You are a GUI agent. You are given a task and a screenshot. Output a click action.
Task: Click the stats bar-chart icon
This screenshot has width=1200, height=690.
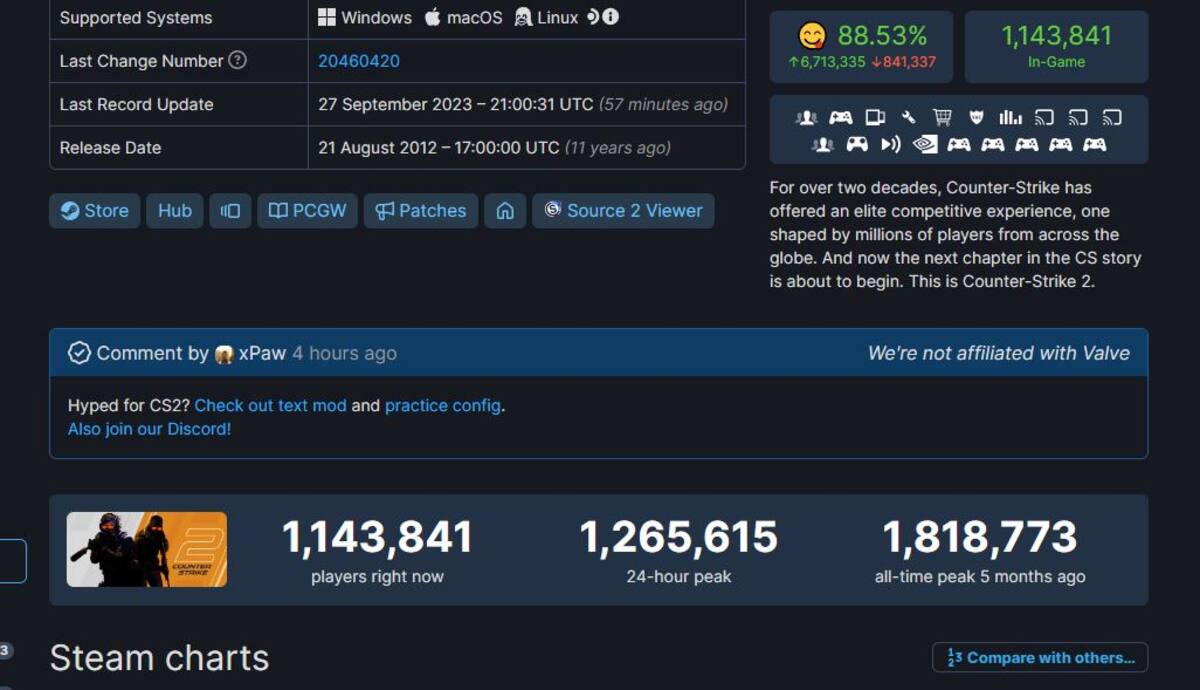click(1011, 118)
